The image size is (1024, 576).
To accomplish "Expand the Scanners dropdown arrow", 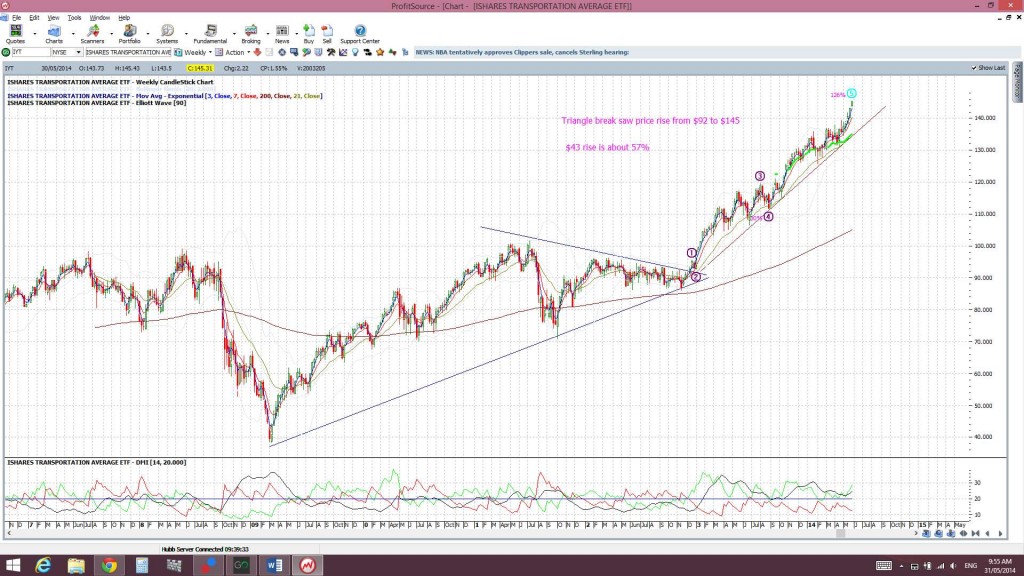I will tap(111, 33).
